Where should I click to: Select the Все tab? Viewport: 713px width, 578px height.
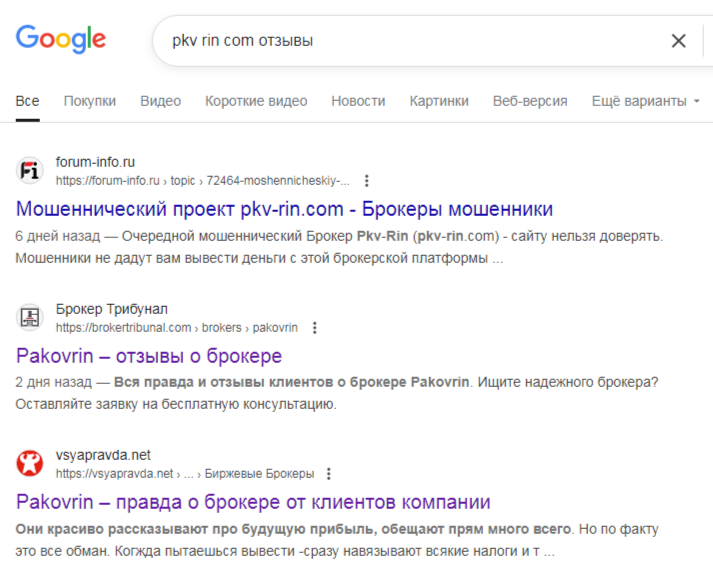[27, 101]
